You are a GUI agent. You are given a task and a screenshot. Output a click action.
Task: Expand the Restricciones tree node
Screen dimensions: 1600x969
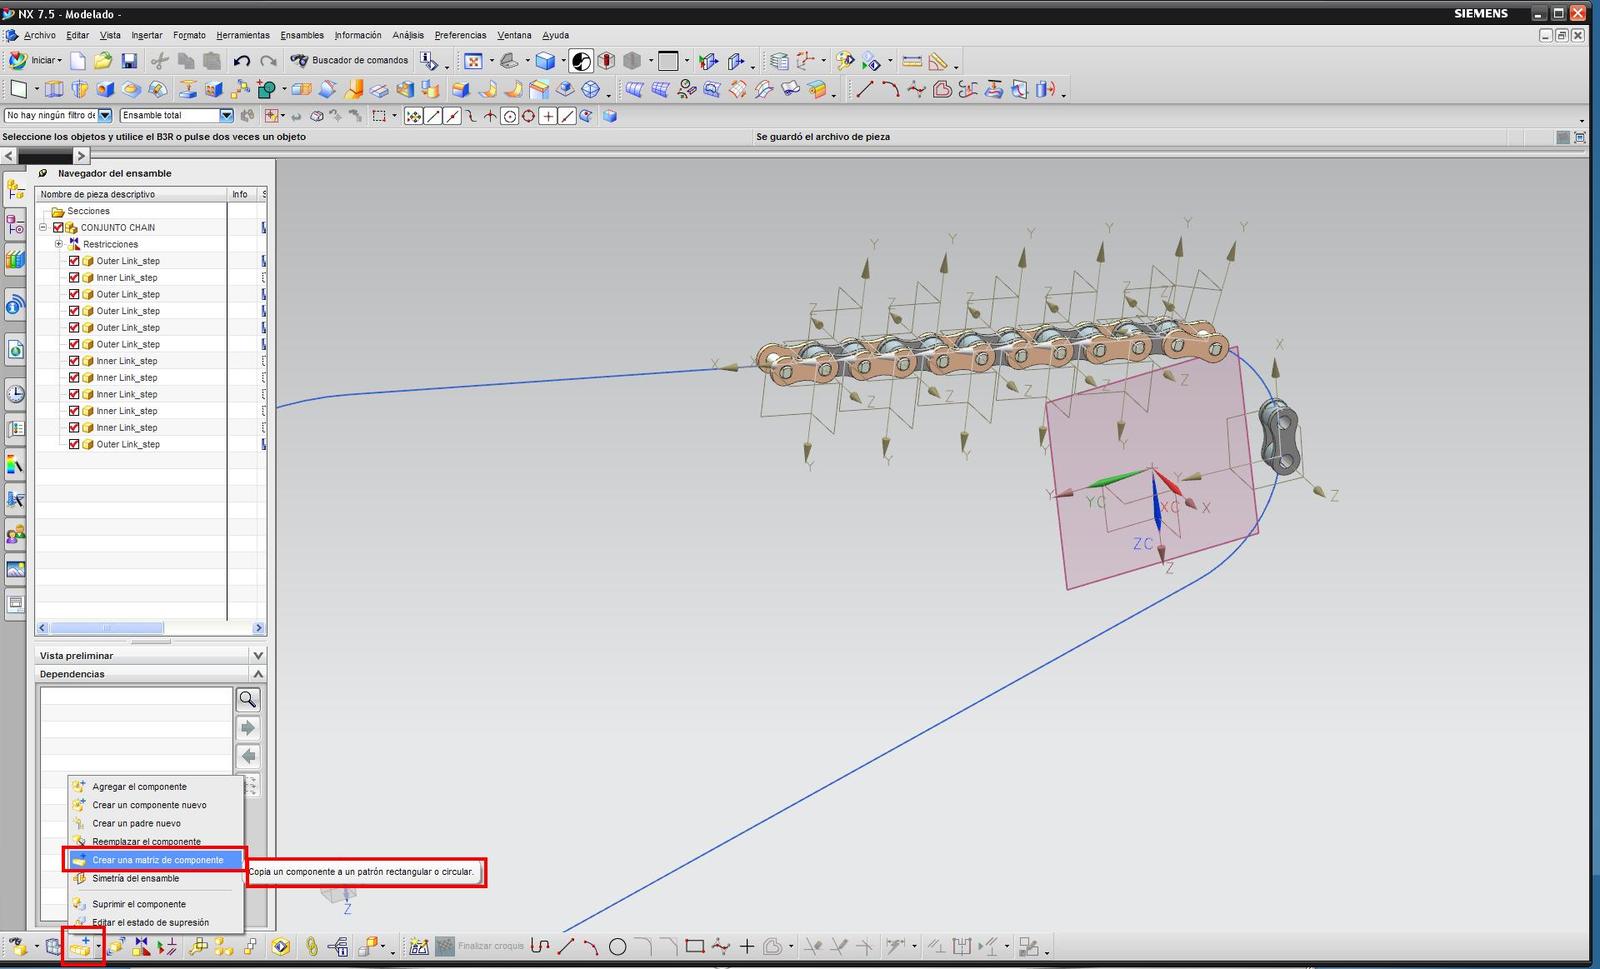coord(59,244)
